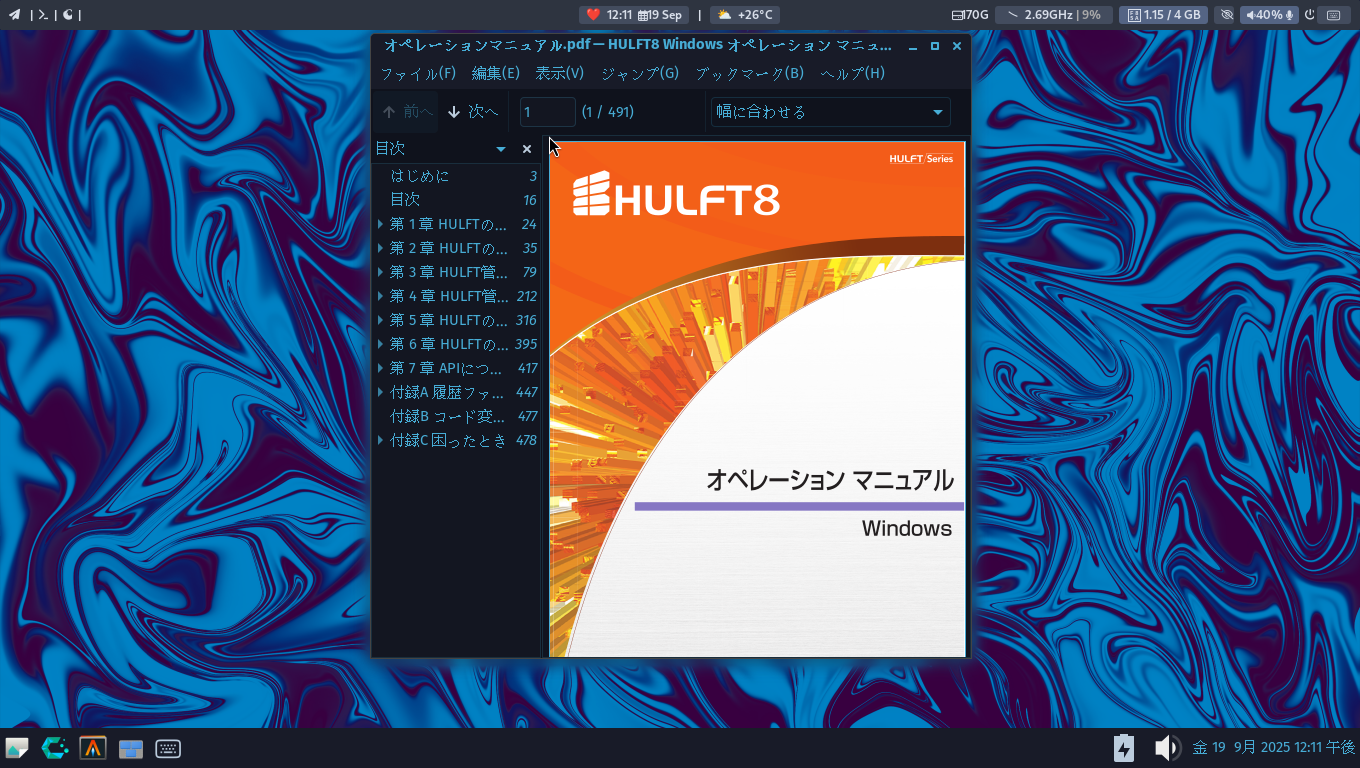1360x768 pixels.
Task: Open the 表示(V) menu
Action: (x=560, y=73)
